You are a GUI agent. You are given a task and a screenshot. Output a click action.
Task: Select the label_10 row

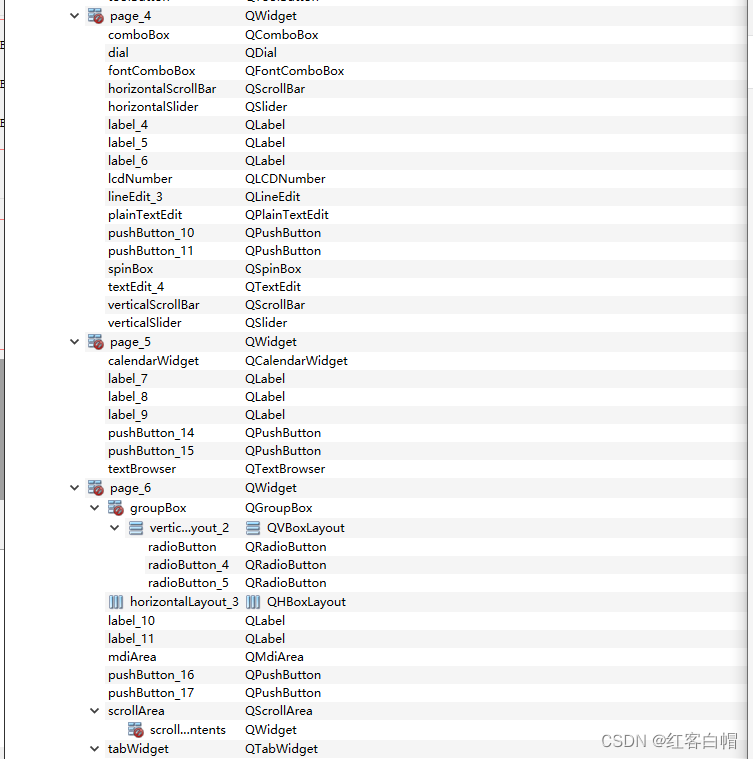[131, 621]
